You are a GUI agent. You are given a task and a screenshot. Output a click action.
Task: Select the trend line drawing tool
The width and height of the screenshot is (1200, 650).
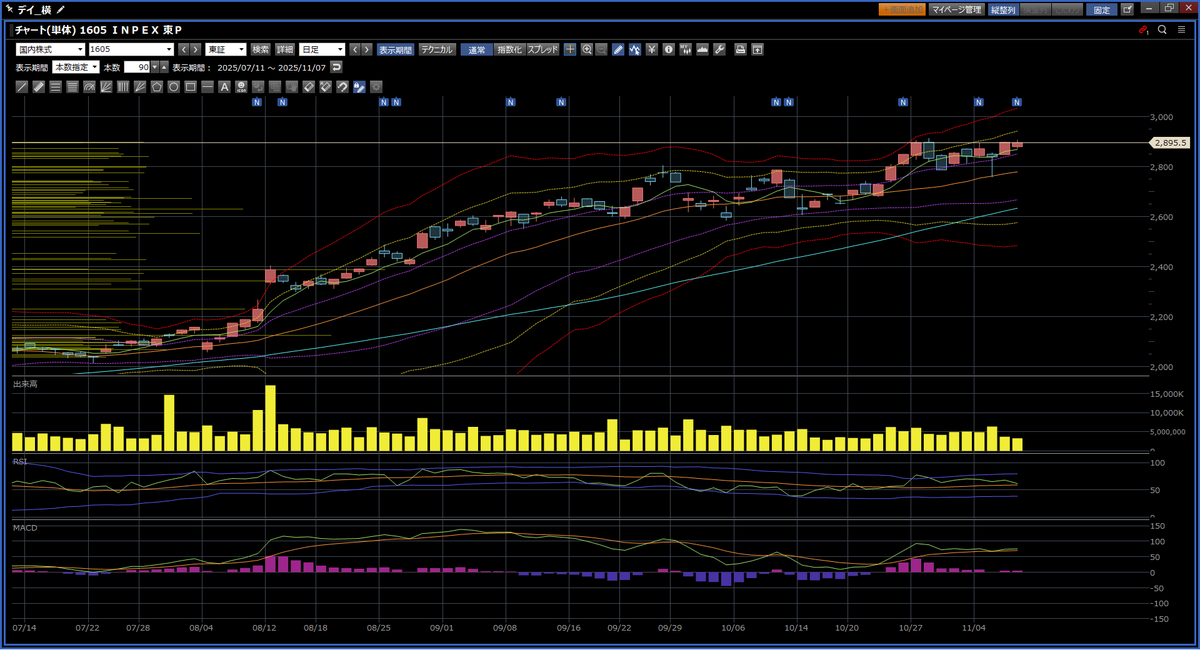click(22, 87)
